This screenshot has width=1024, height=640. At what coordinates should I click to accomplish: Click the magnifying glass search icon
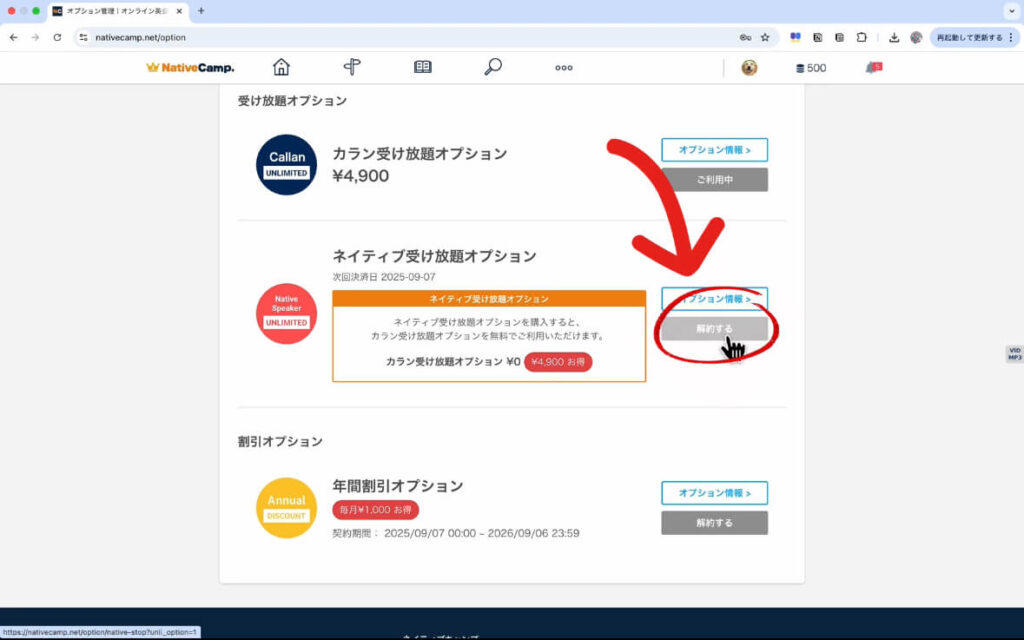point(493,67)
